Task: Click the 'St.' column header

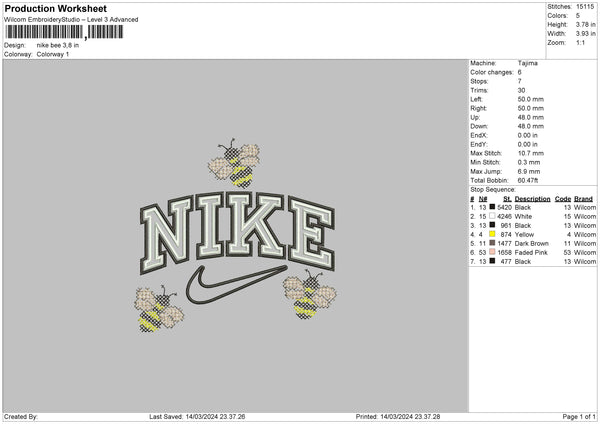Action: (507, 199)
